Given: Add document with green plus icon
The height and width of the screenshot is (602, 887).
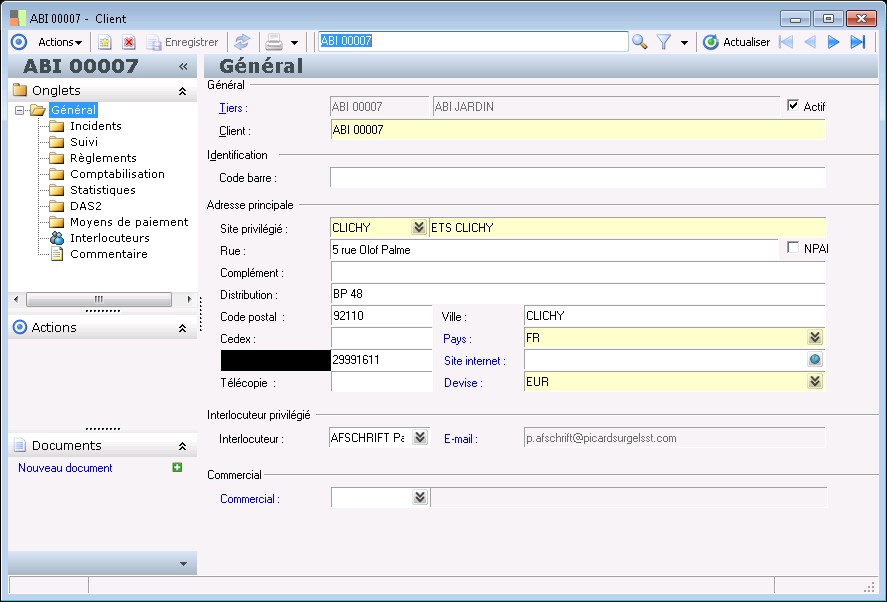Looking at the screenshot, I should pyautogui.click(x=177, y=467).
